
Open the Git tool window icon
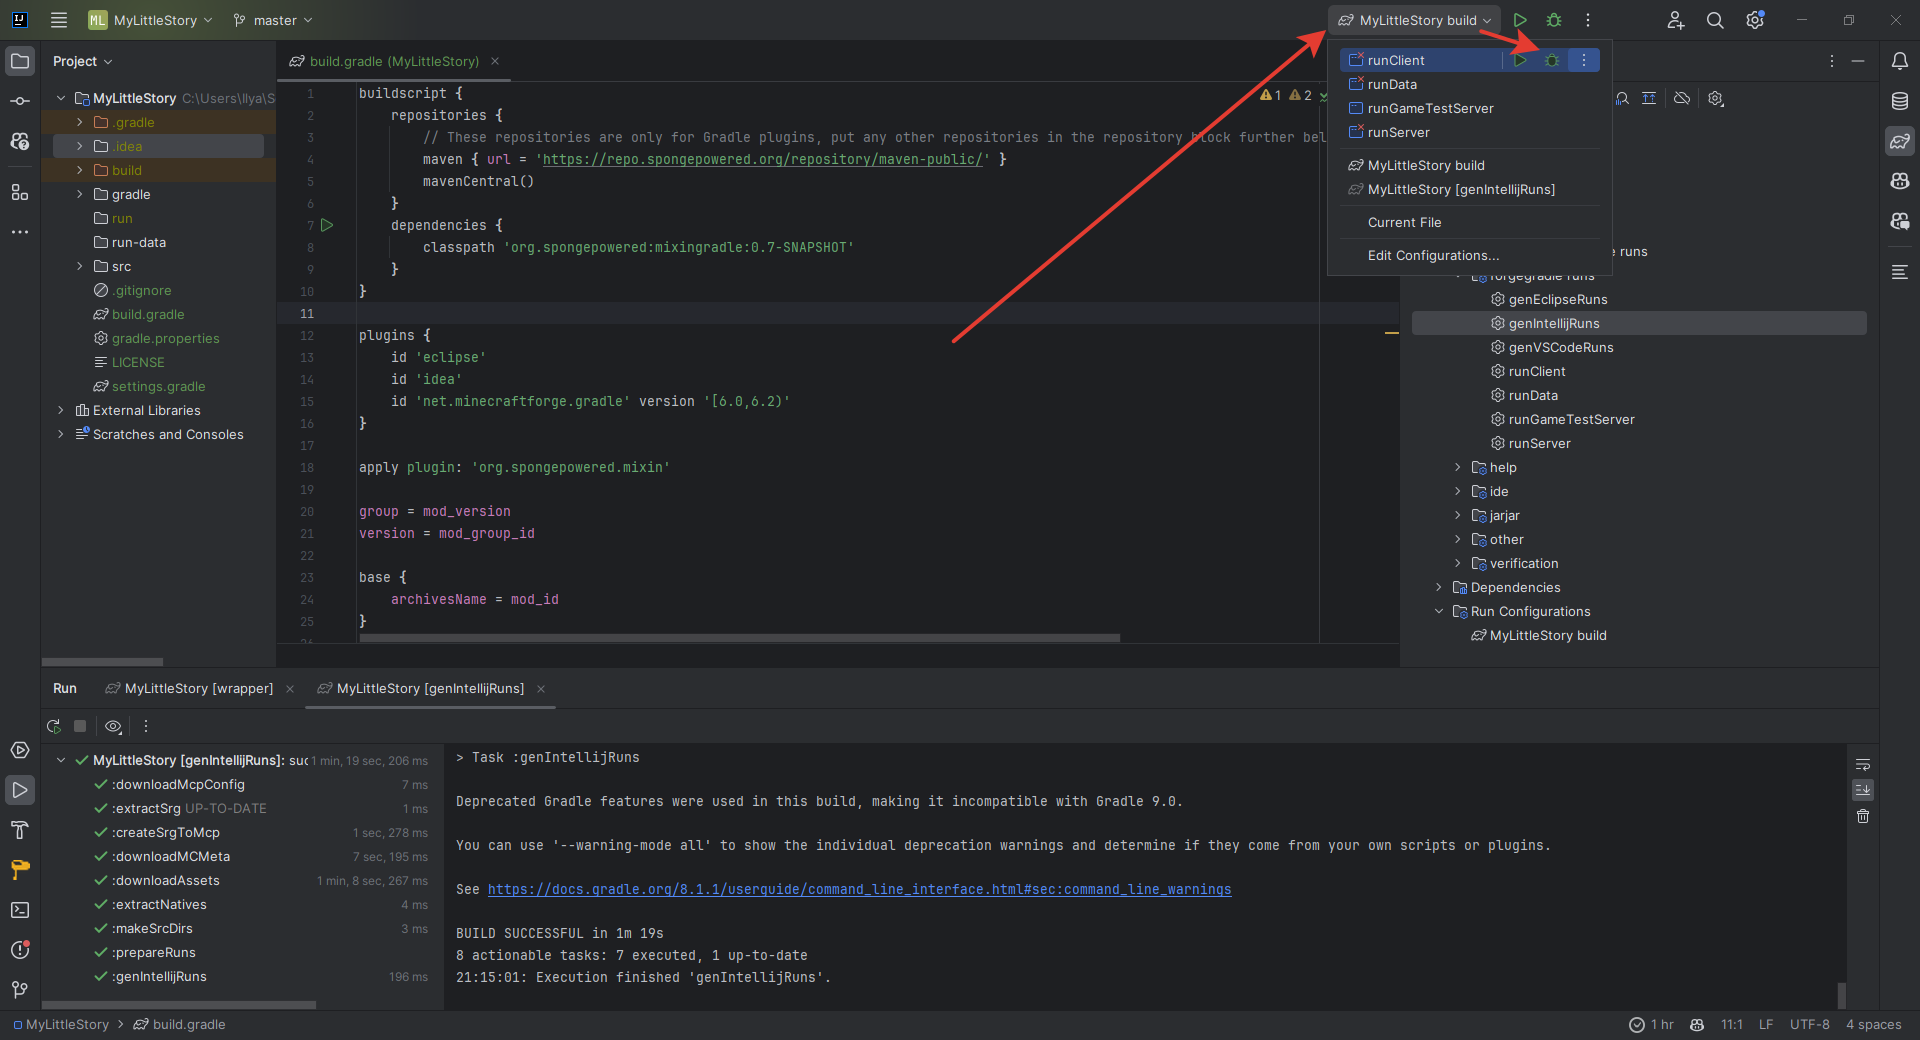[x=20, y=990]
